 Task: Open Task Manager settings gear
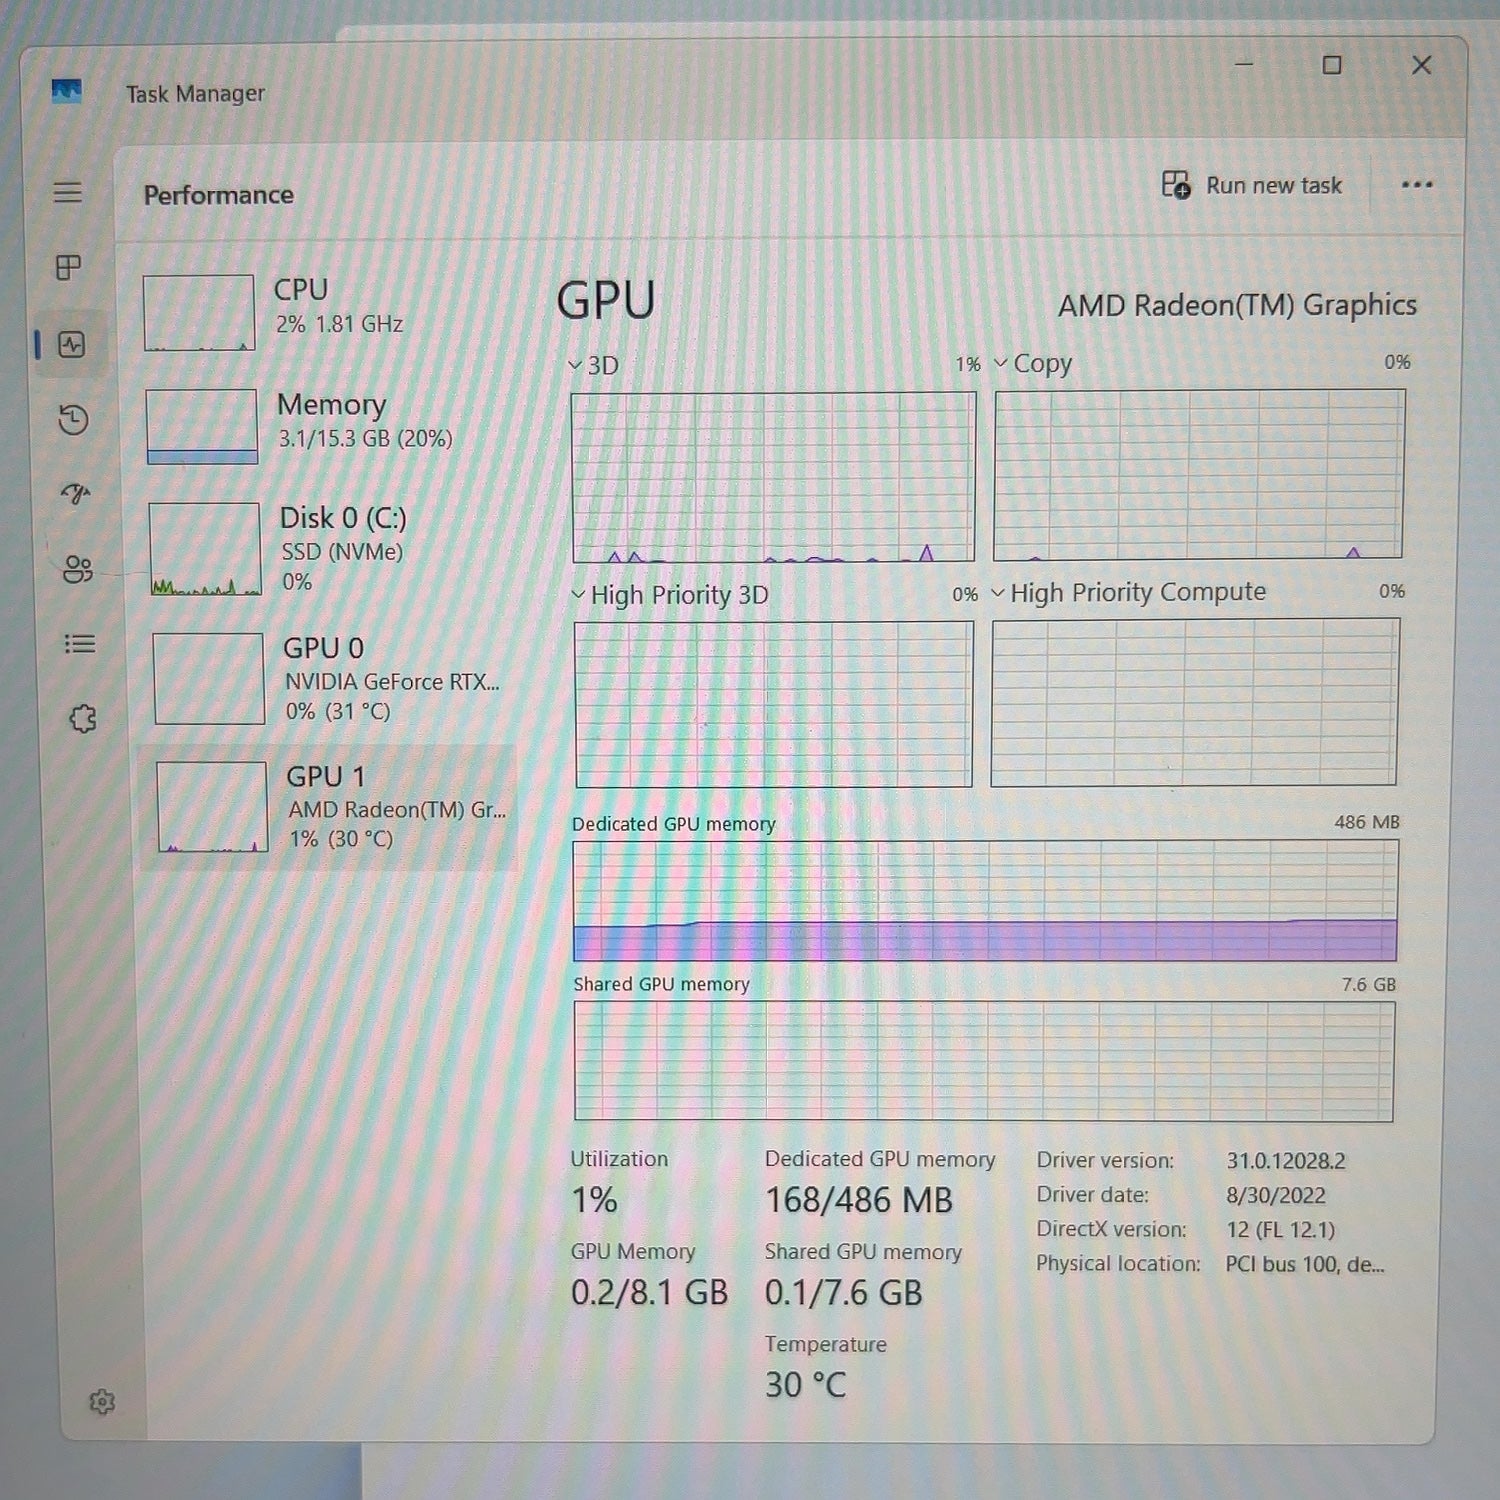tap(102, 1402)
